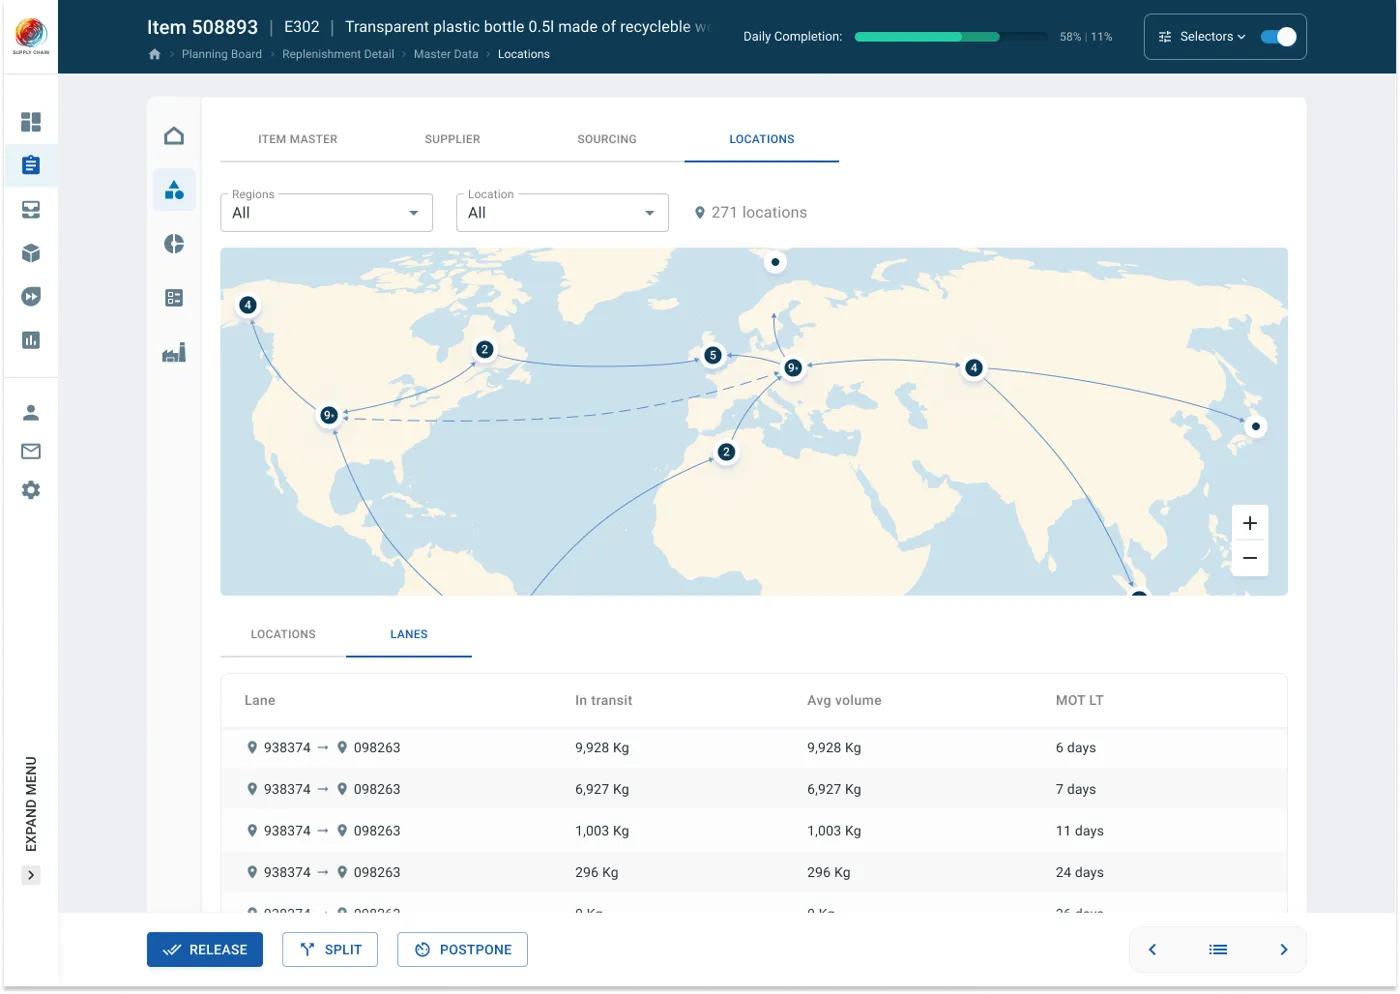Open the inbox tray icon in left sidebar
Viewport: 1400px width, 994px height.
[x=31, y=209]
